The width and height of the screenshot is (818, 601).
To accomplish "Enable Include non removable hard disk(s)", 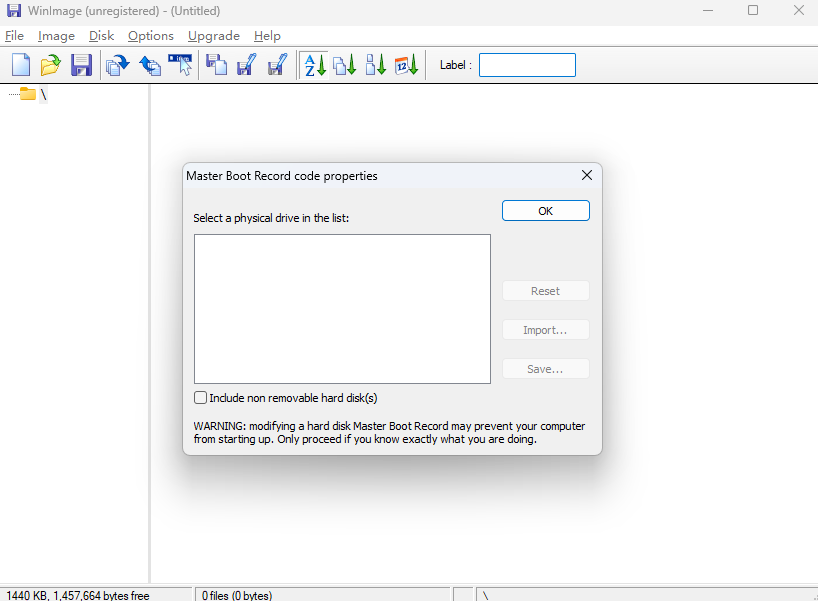I will (201, 398).
